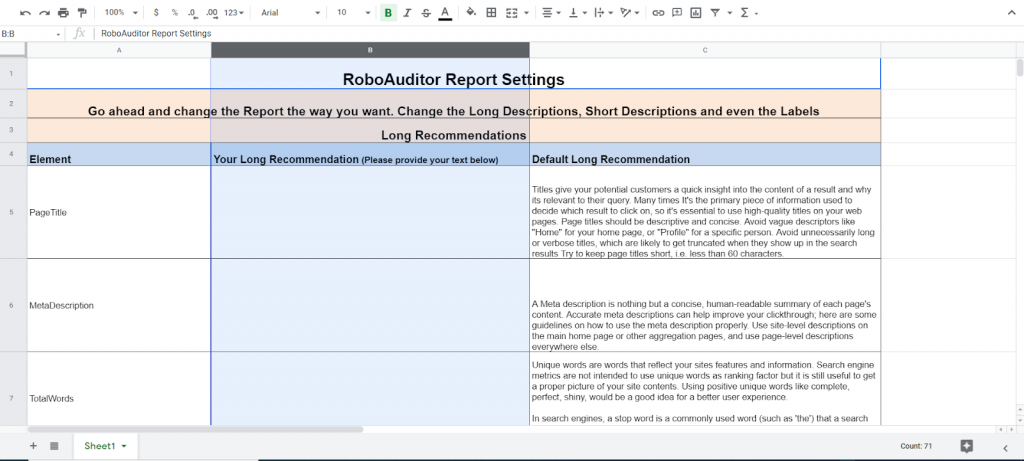Open filter views dropdown arrow

729,13
